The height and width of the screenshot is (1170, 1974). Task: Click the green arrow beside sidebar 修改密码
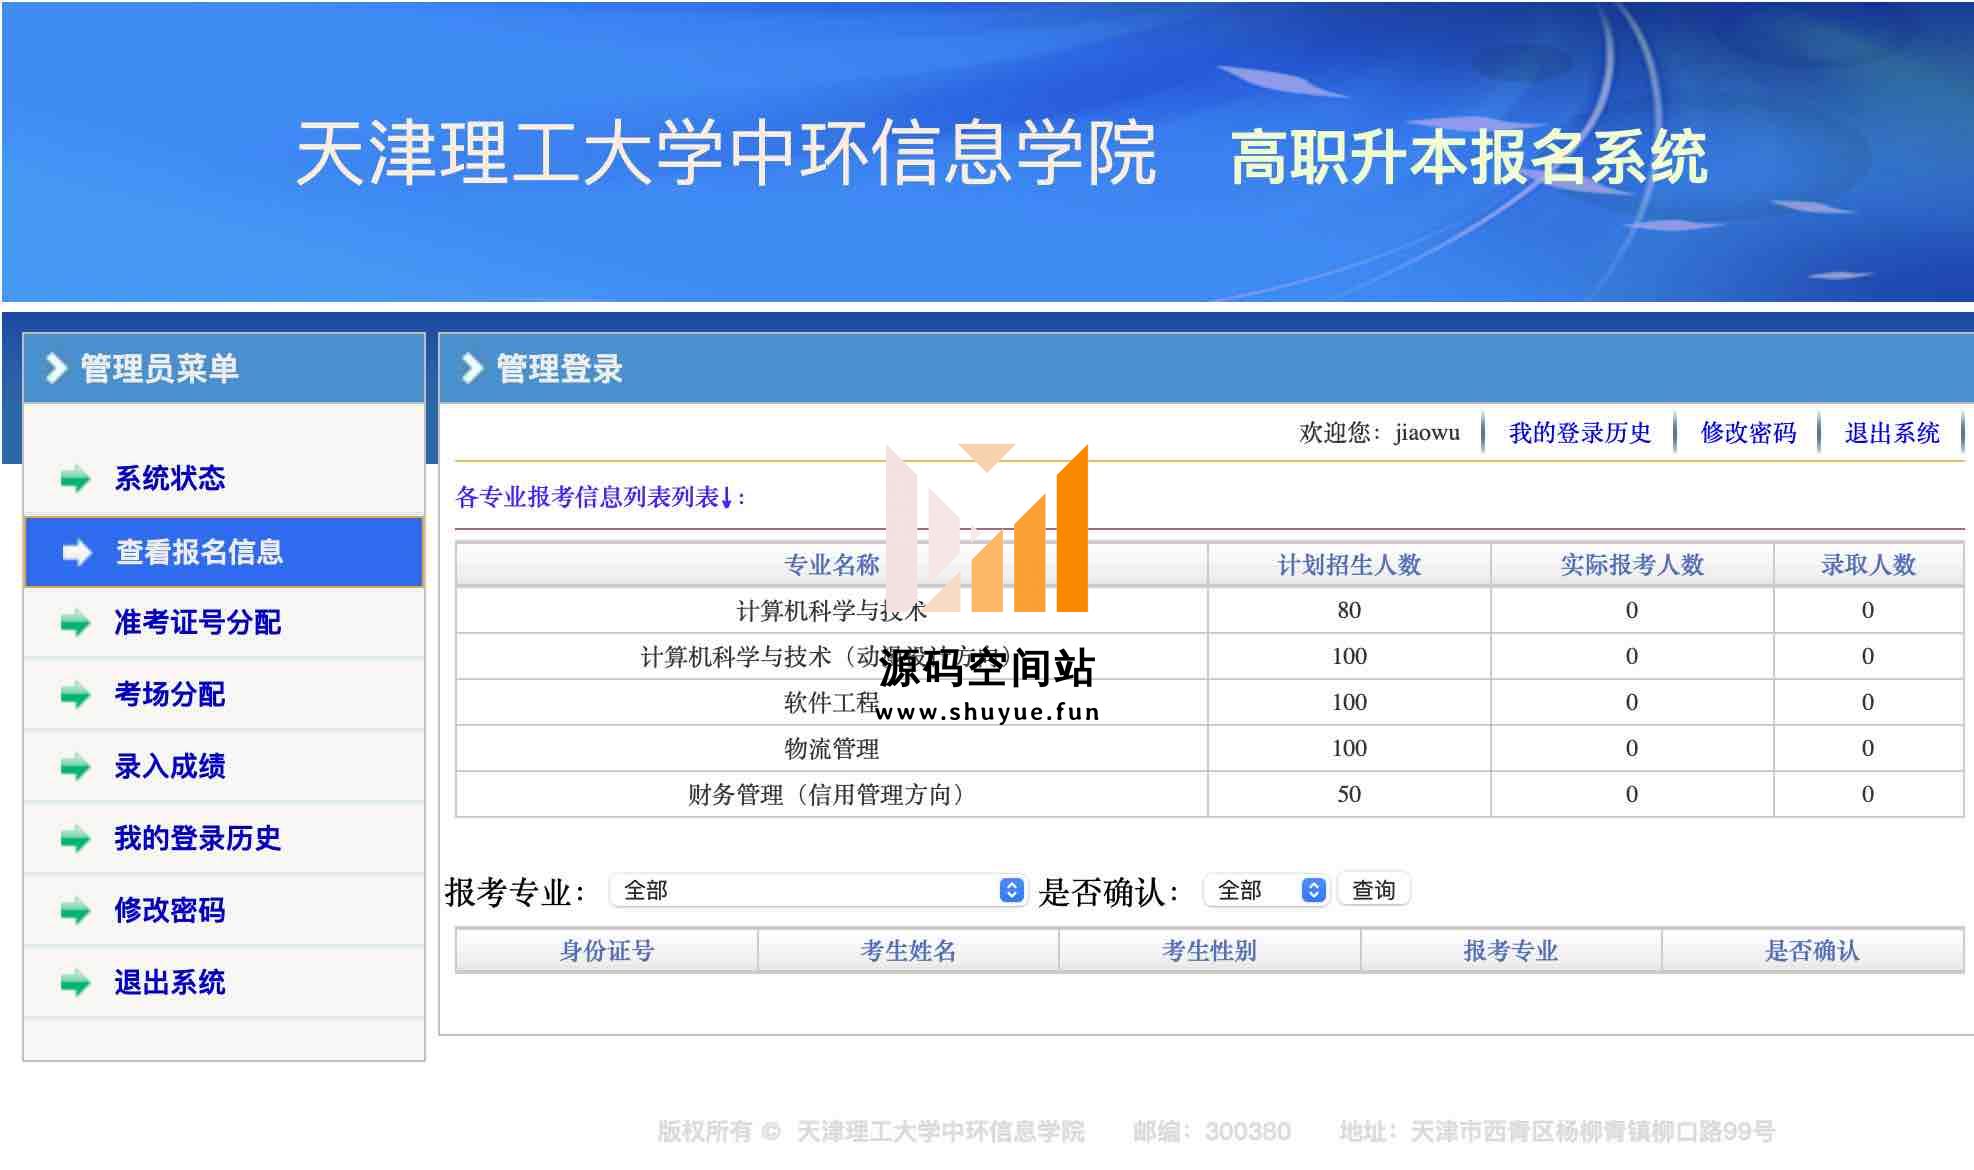tap(75, 911)
